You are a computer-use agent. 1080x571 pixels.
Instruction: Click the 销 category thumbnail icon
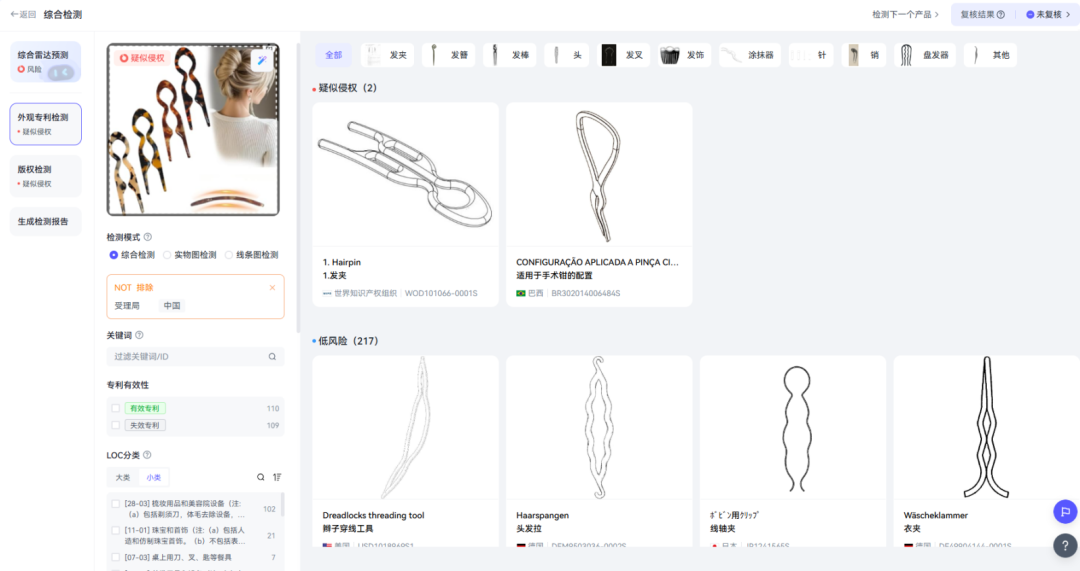853,55
